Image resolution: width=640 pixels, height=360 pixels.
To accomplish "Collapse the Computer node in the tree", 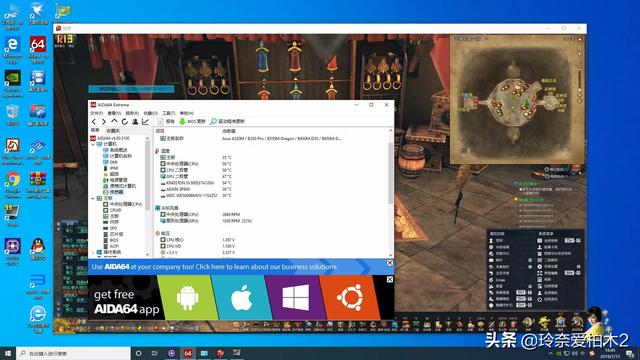I will pyautogui.click(x=93, y=144).
